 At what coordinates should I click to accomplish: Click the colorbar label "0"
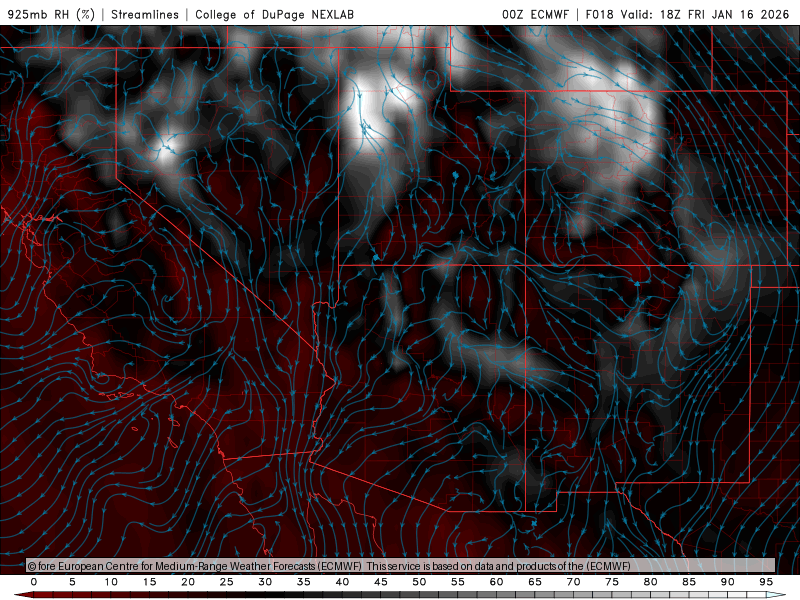(34, 582)
